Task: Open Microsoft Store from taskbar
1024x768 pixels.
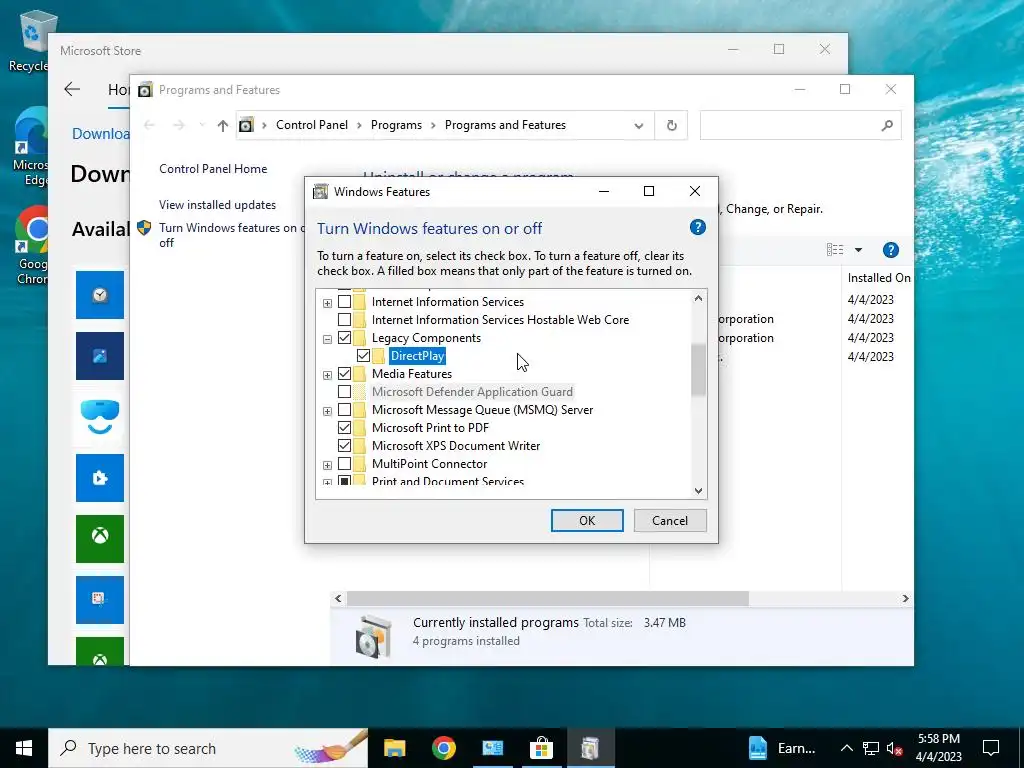Action: 541,748
